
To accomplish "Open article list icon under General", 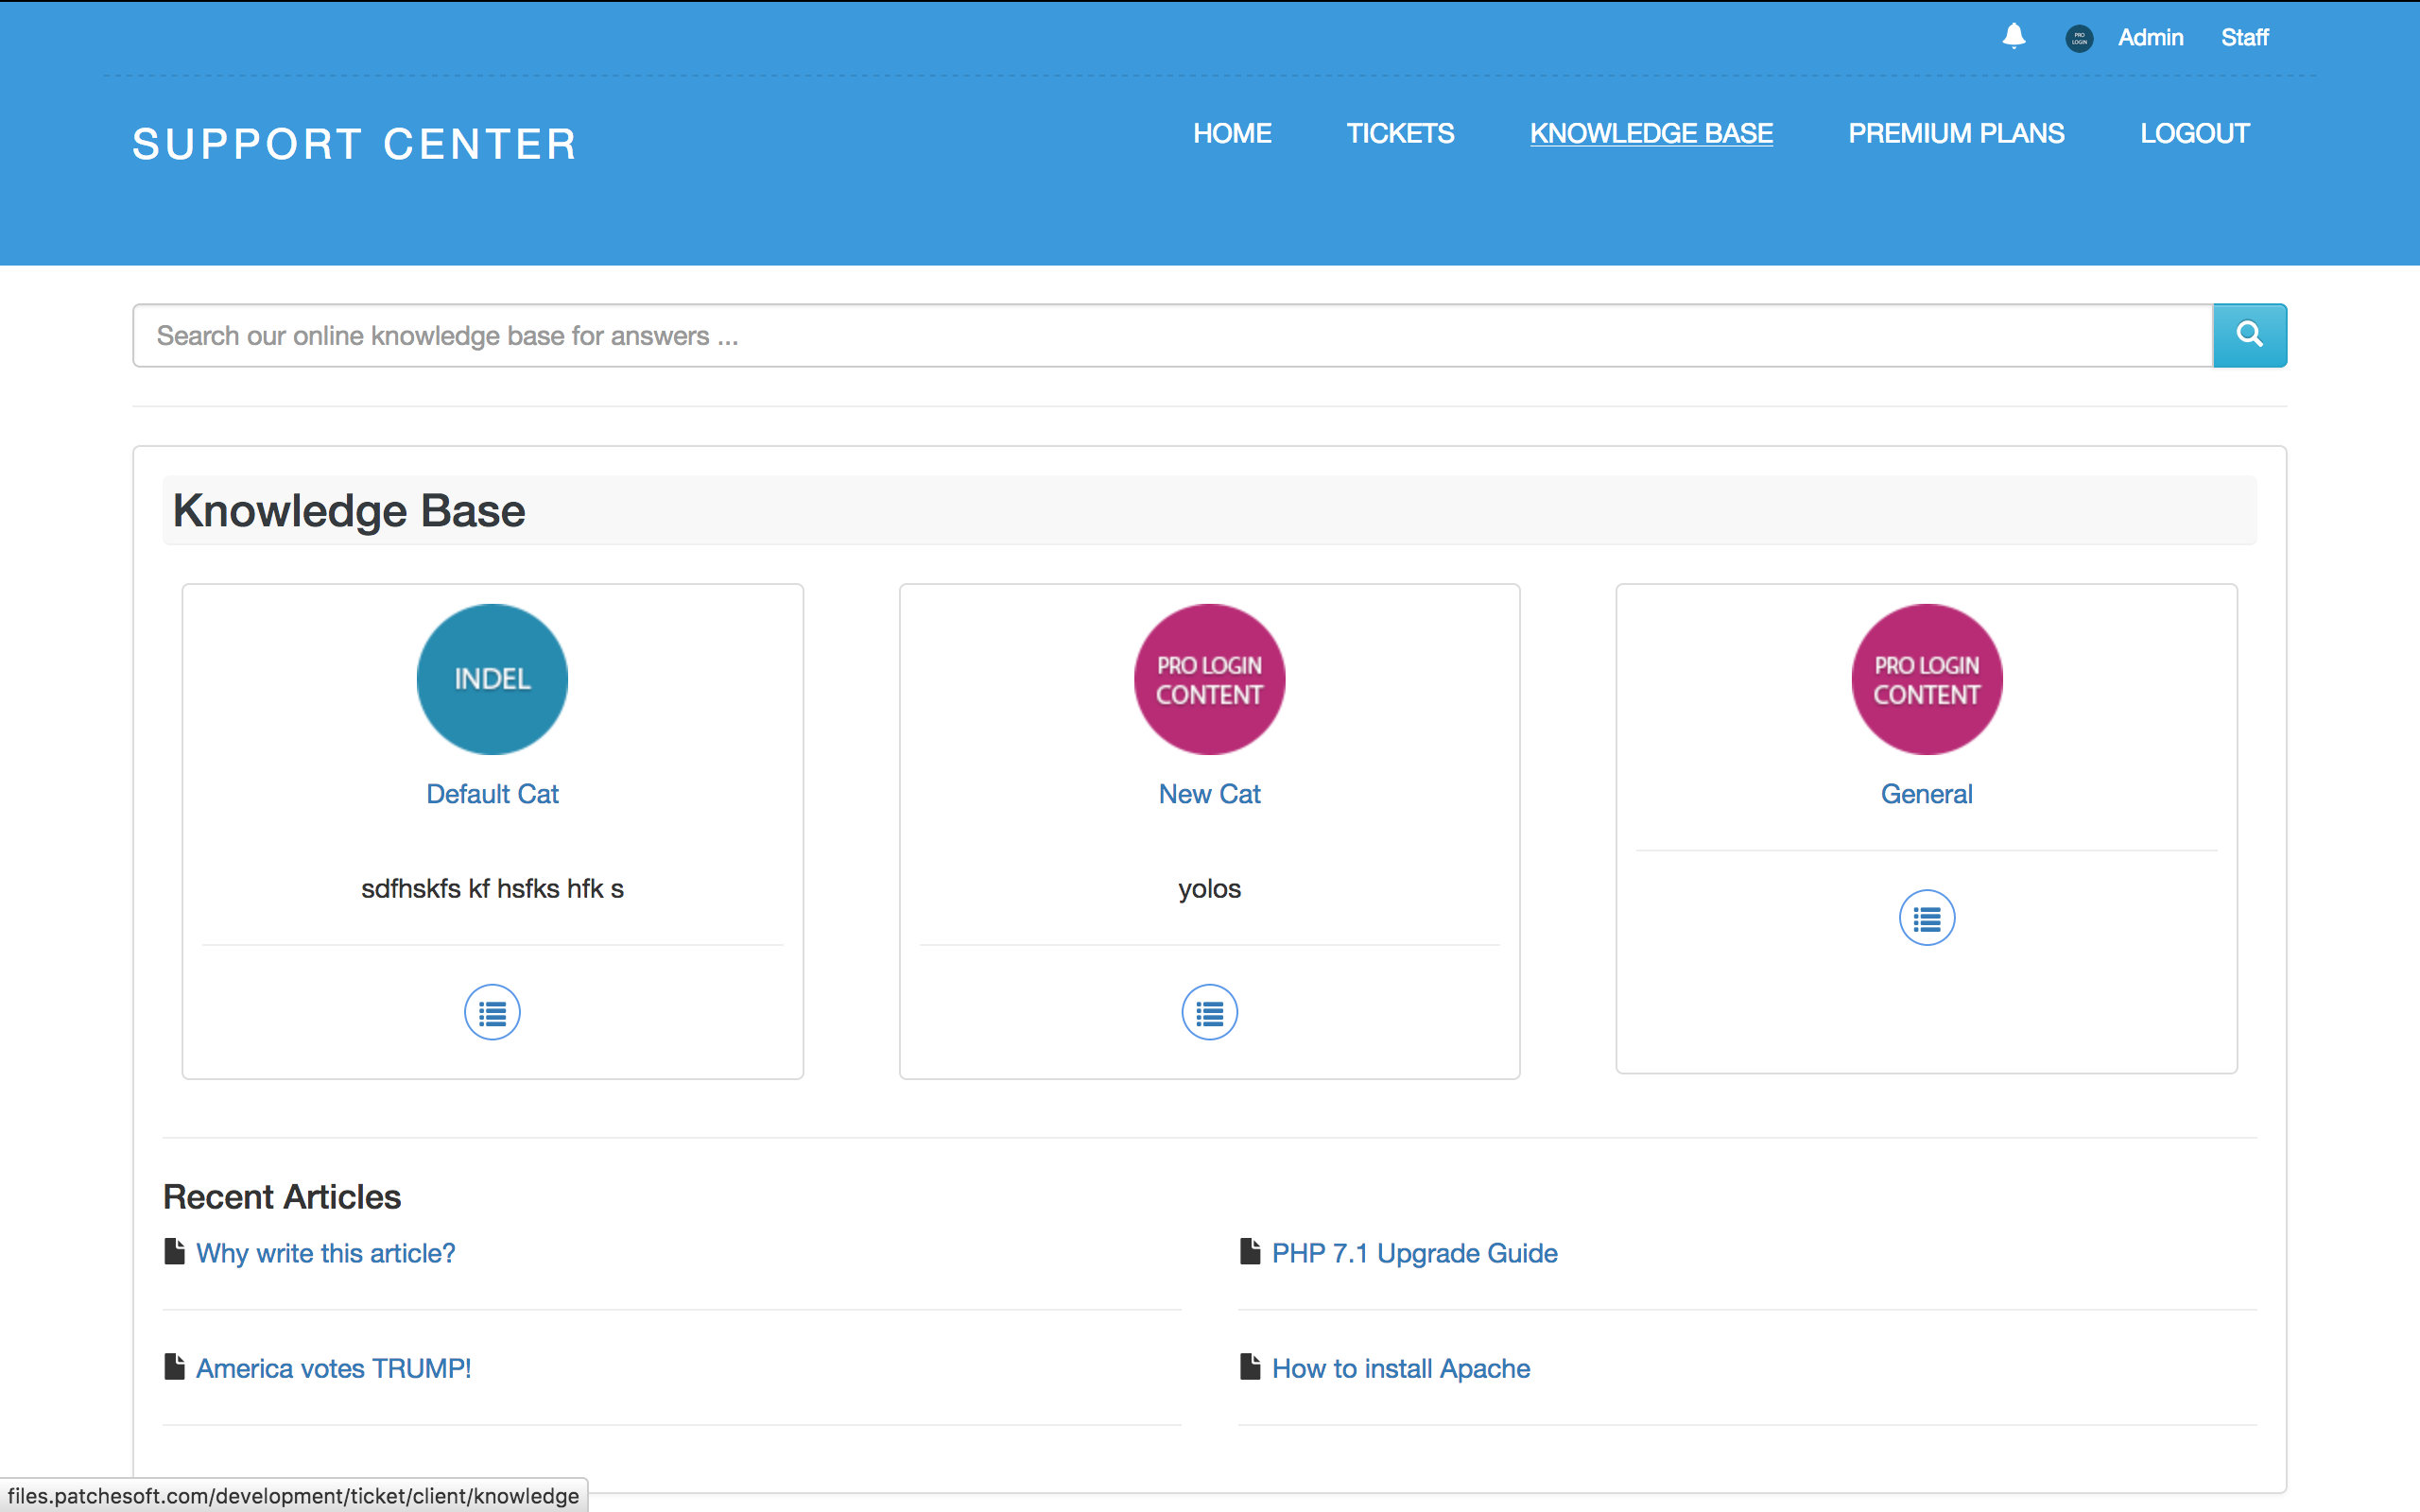I will (1926, 918).
